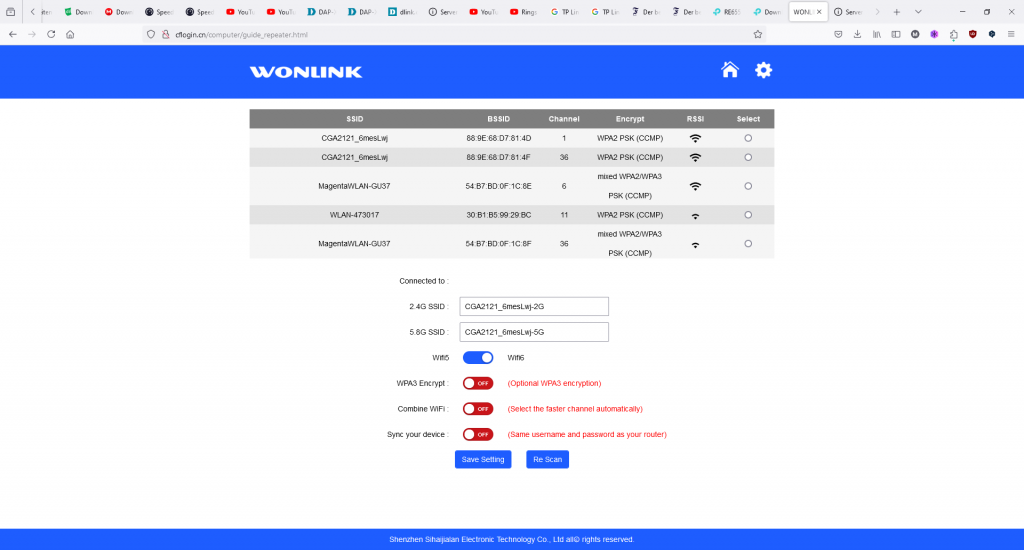This screenshot has width=1024, height=550.
Task: Click the Shenzhen Sihaijialan footer text
Action: tap(511, 540)
